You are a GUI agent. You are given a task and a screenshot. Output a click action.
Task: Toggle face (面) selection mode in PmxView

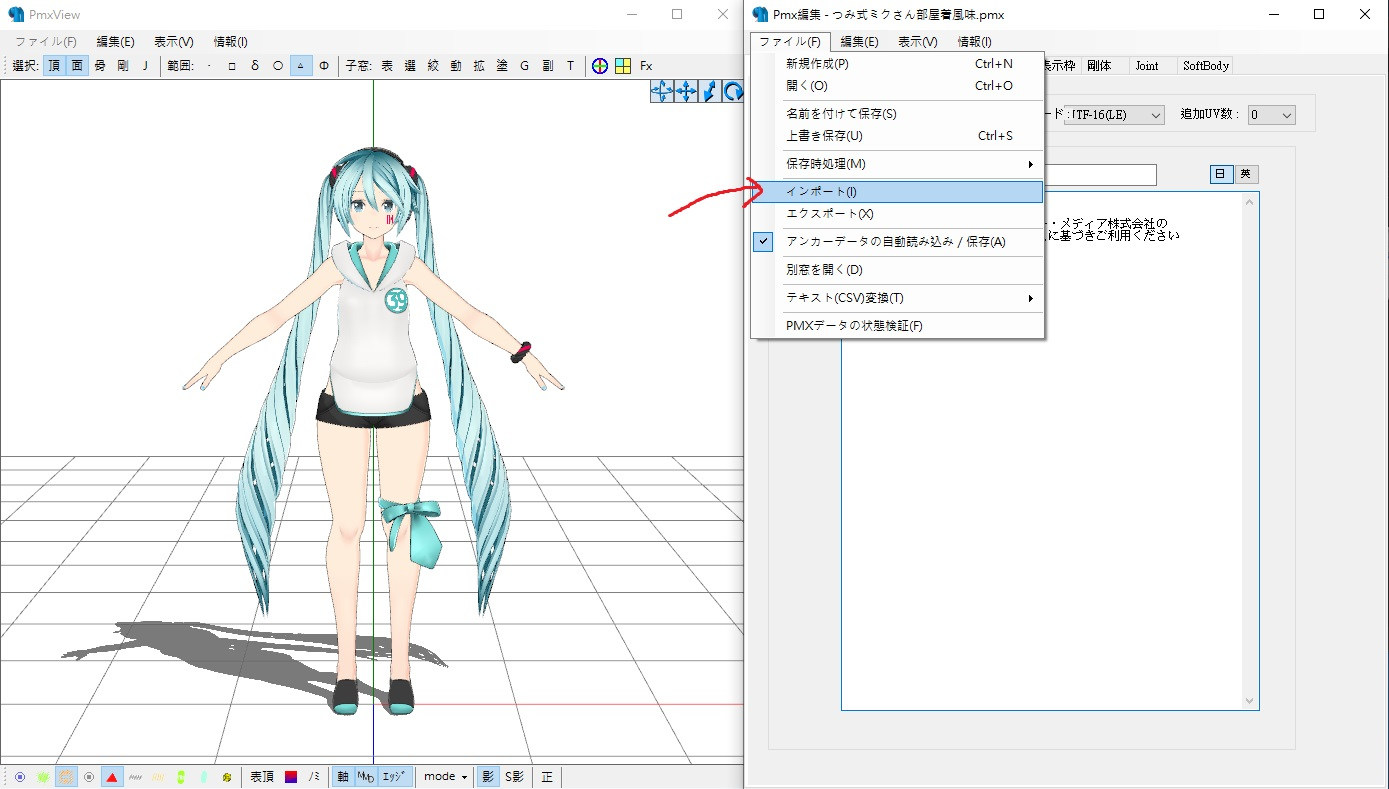77,66
